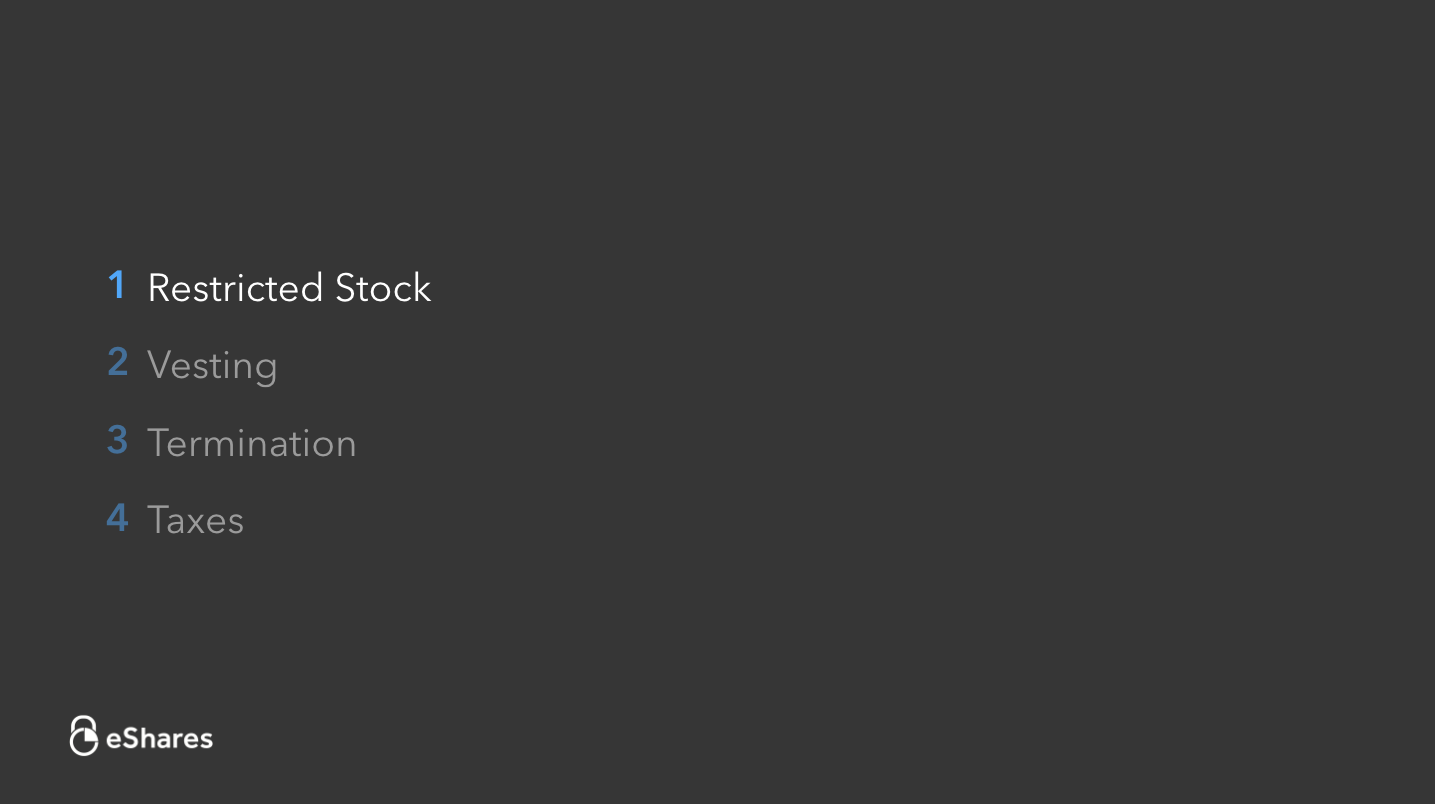Viewport: 1435px width, 804px height.
Task: Click the word "Restricted" in the first item
Action: coord(235,288)
